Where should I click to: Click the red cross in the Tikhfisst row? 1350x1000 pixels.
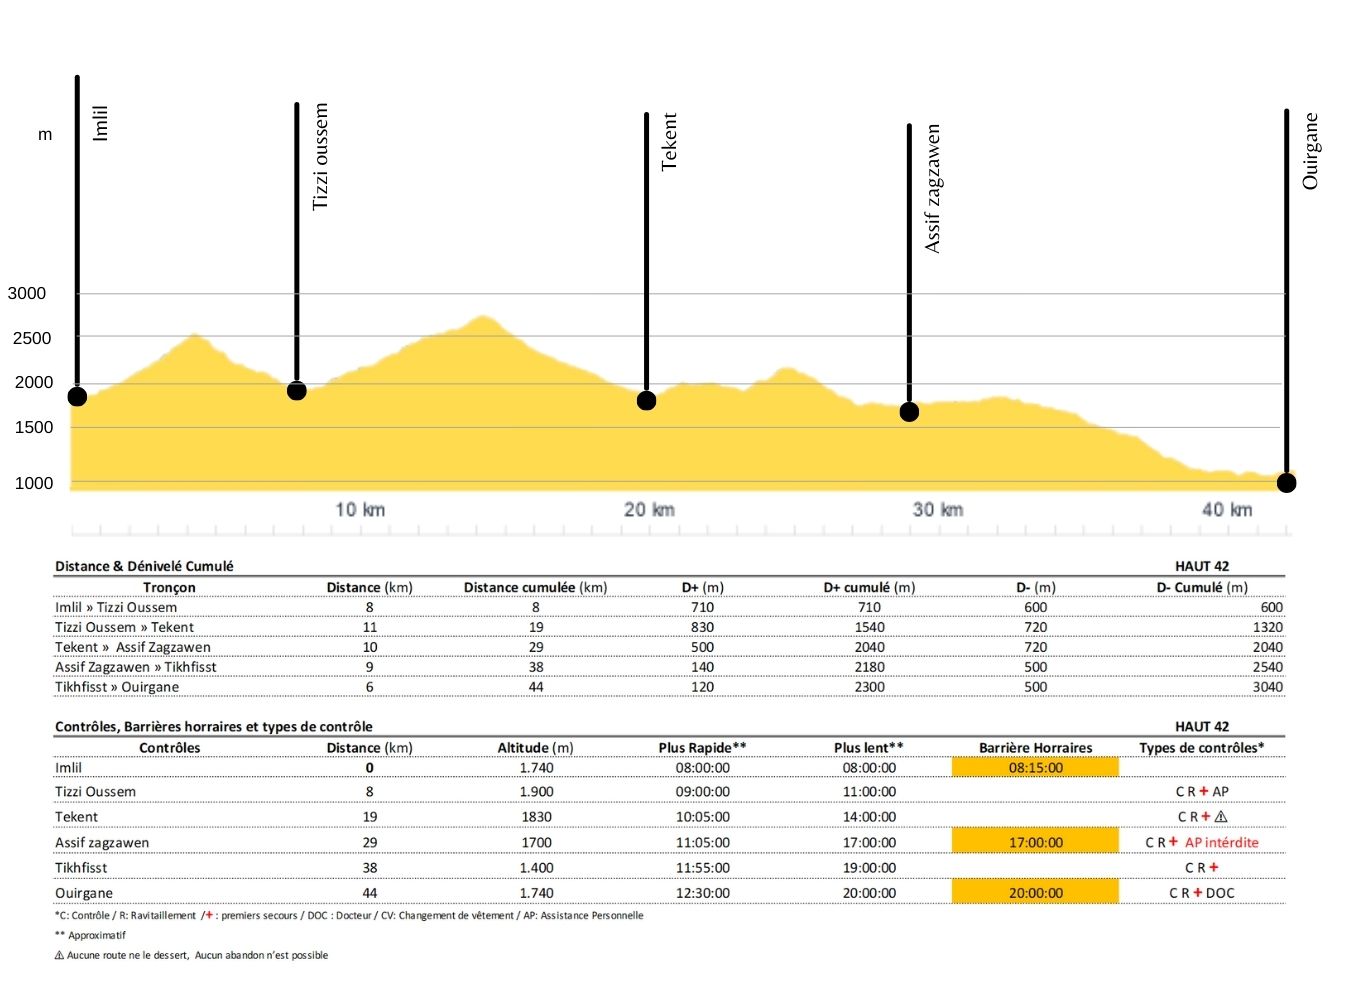(x=1214, y=868)
